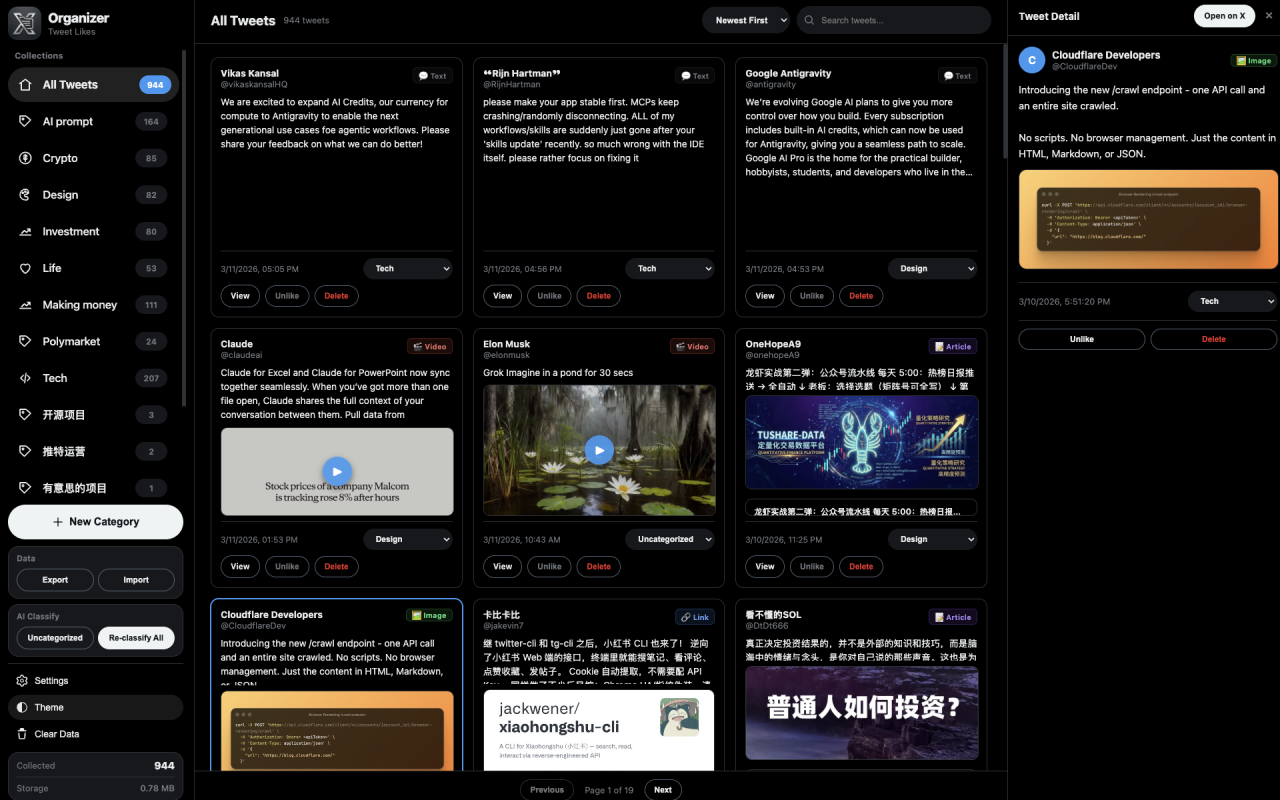Select the home icon for All Tweets
This screenshot has width=1280, height=800.
point(25,85)
